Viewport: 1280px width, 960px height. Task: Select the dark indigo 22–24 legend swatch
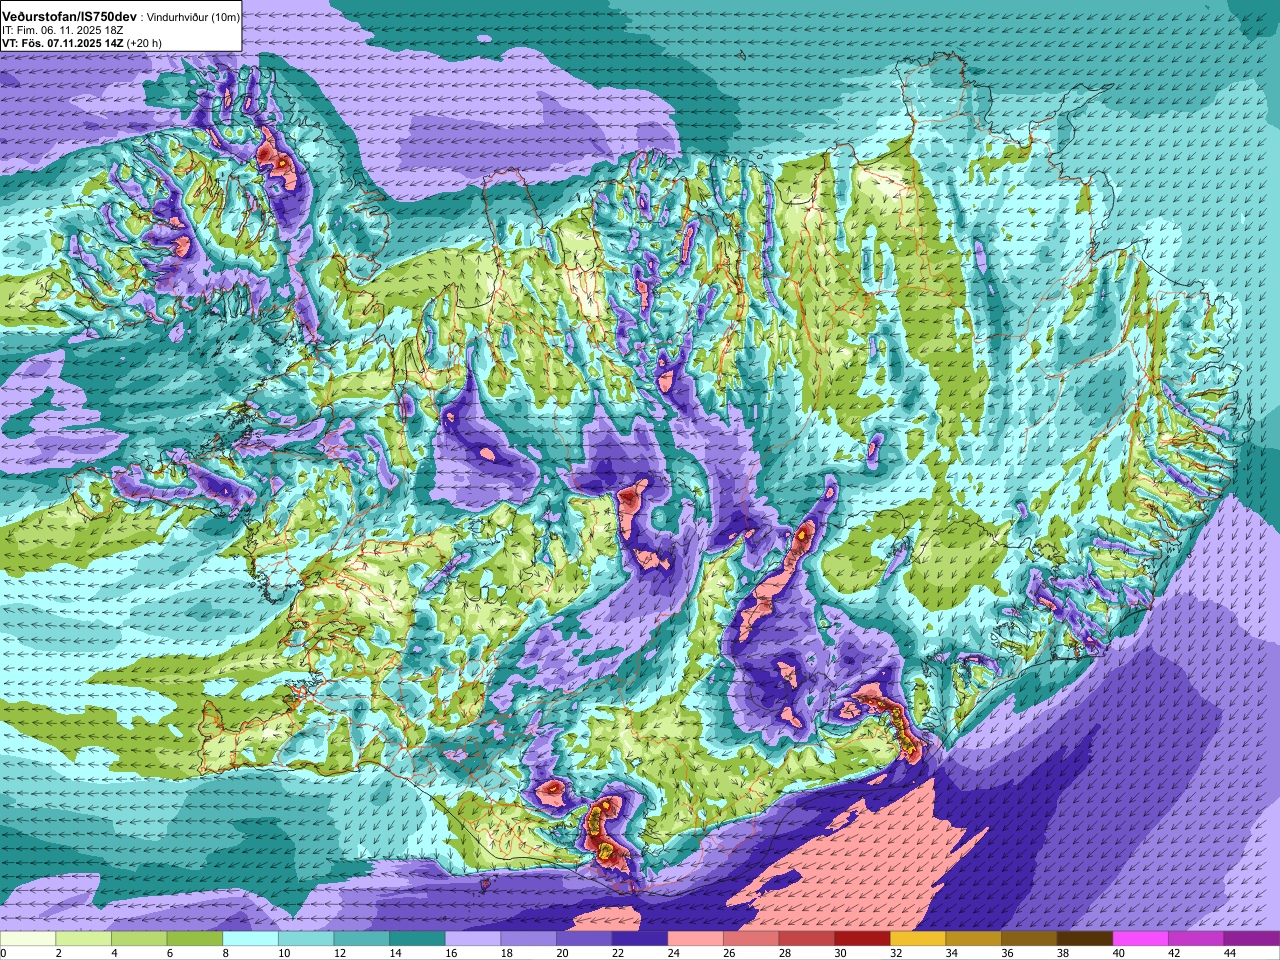click(640, 939)
